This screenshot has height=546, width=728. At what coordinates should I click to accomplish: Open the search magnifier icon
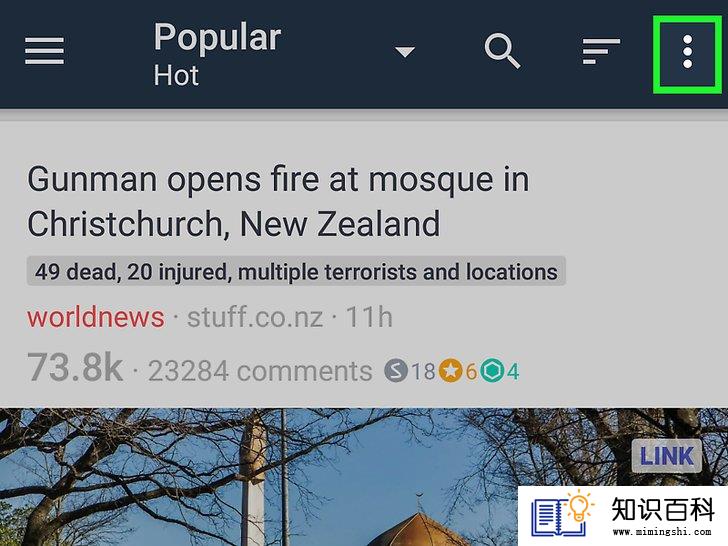(x=502, y=51)
